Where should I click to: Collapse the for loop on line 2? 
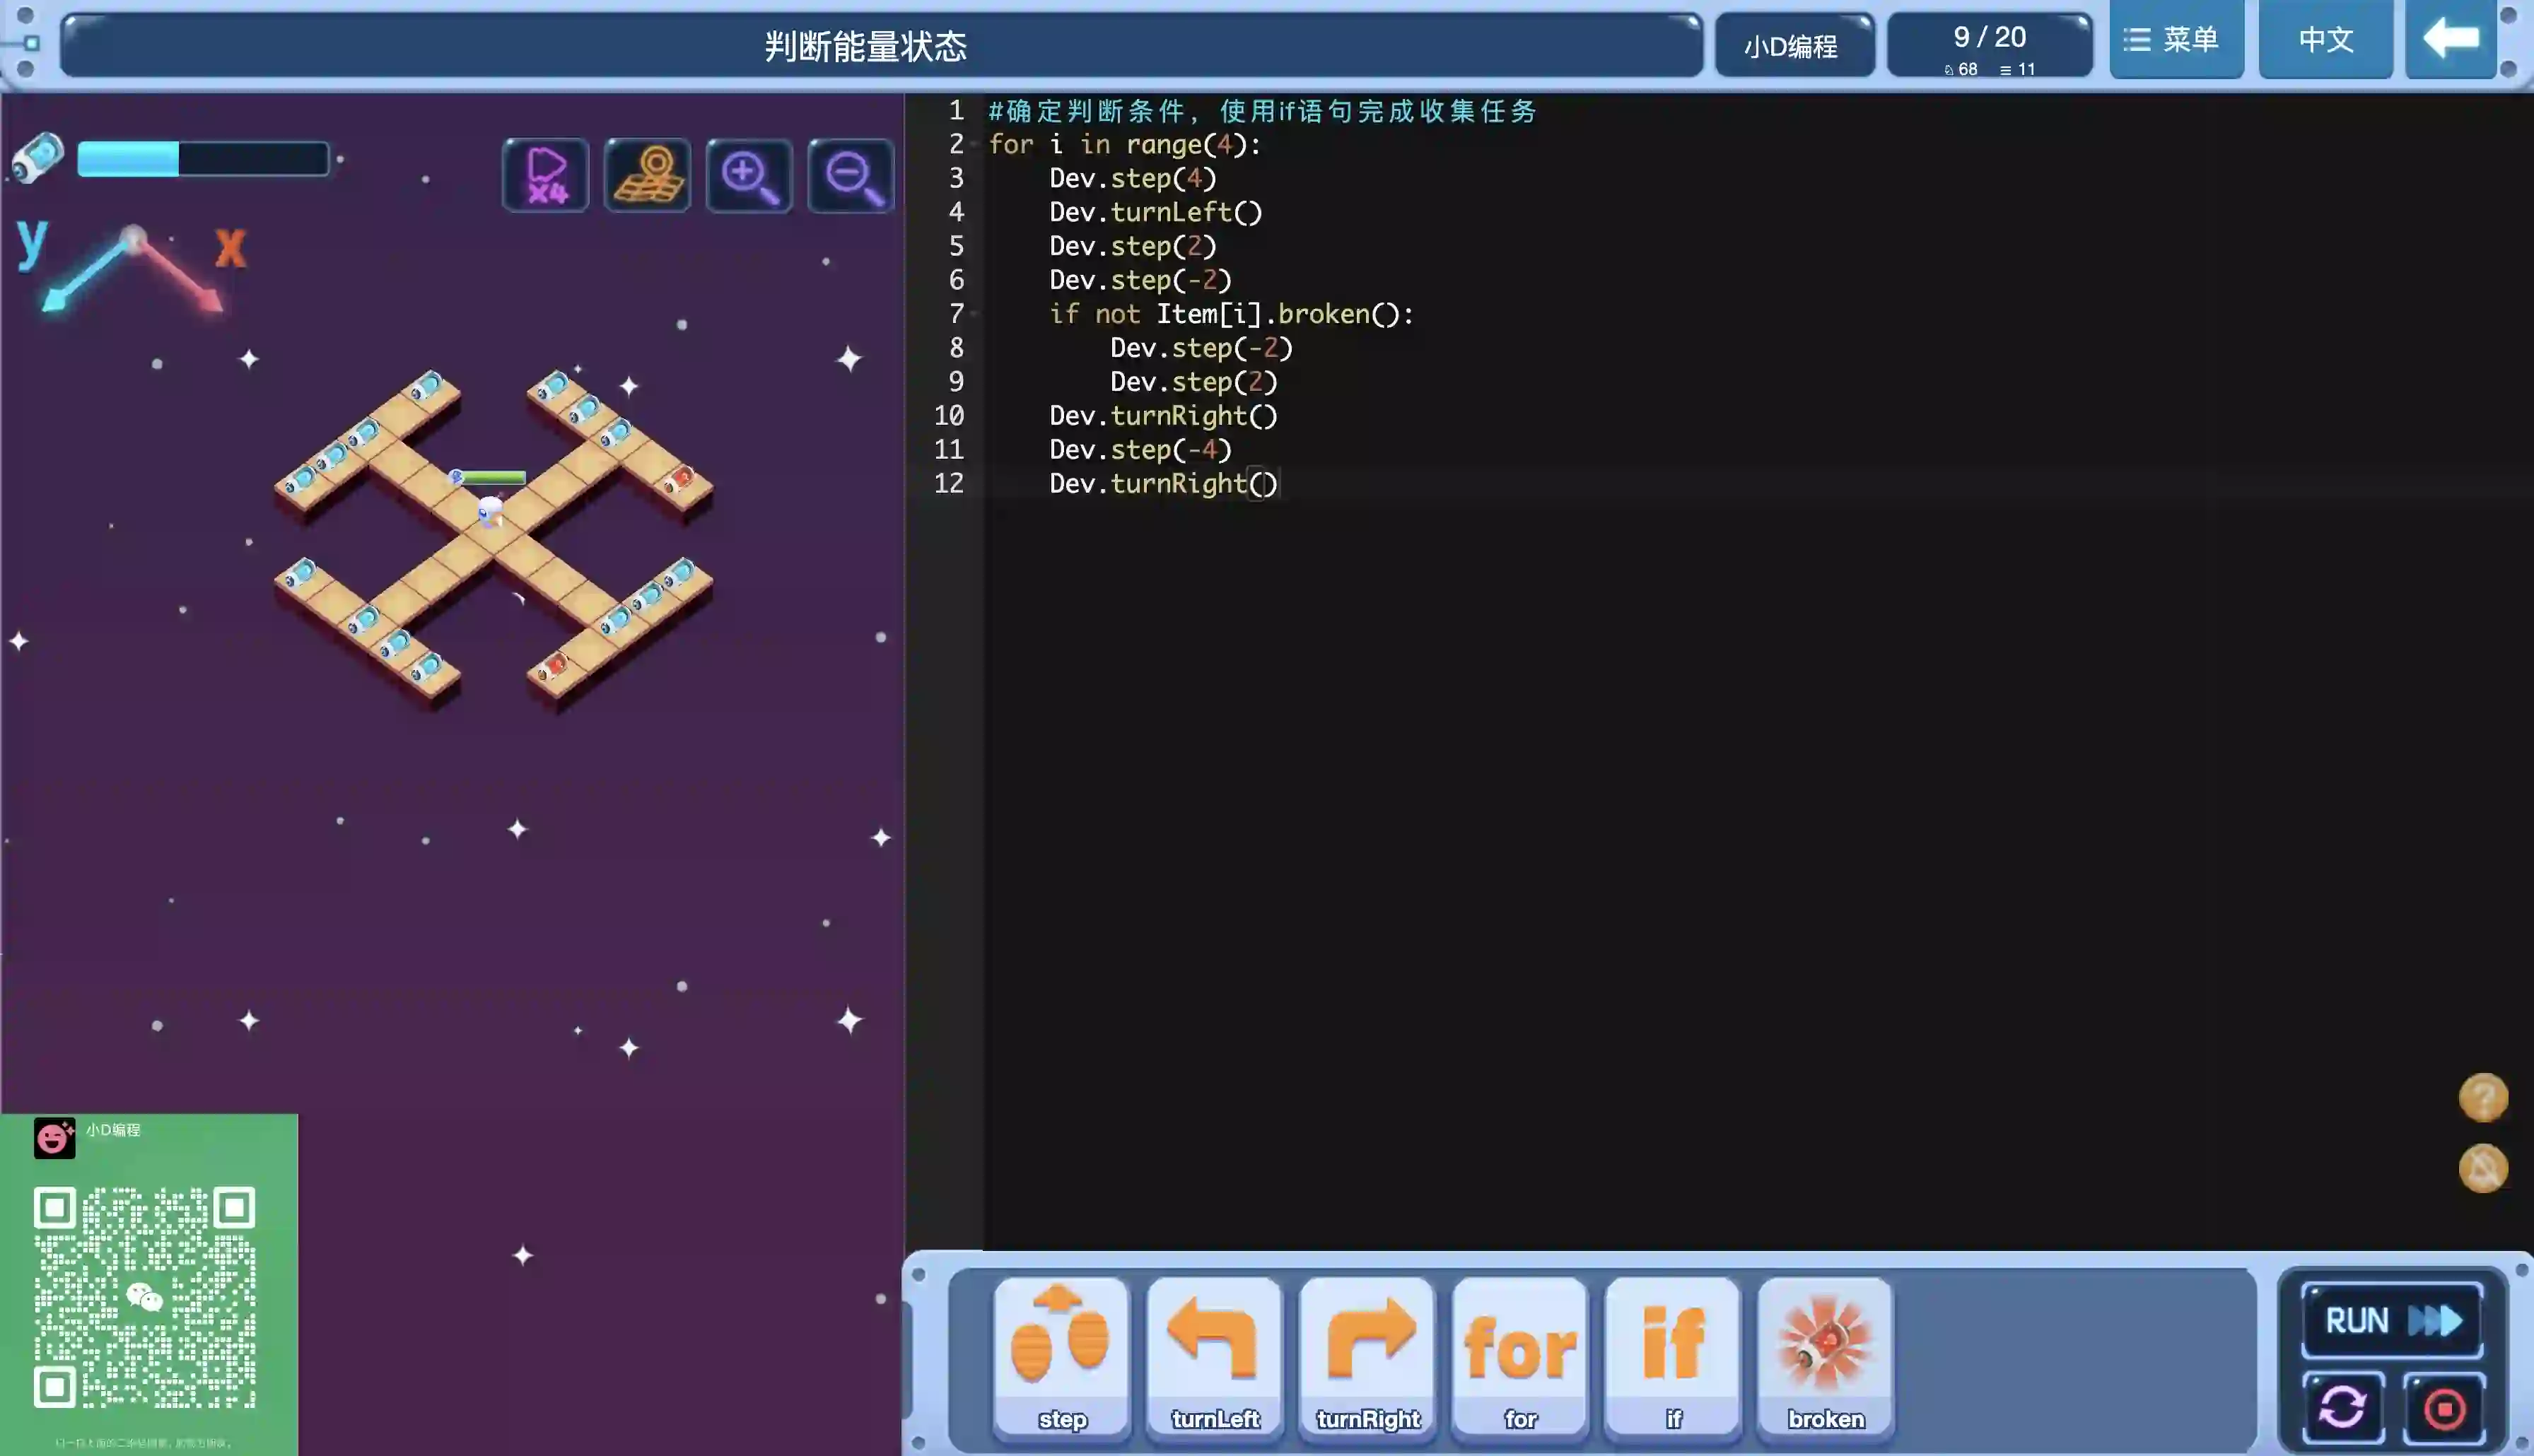tap(974, 145)
